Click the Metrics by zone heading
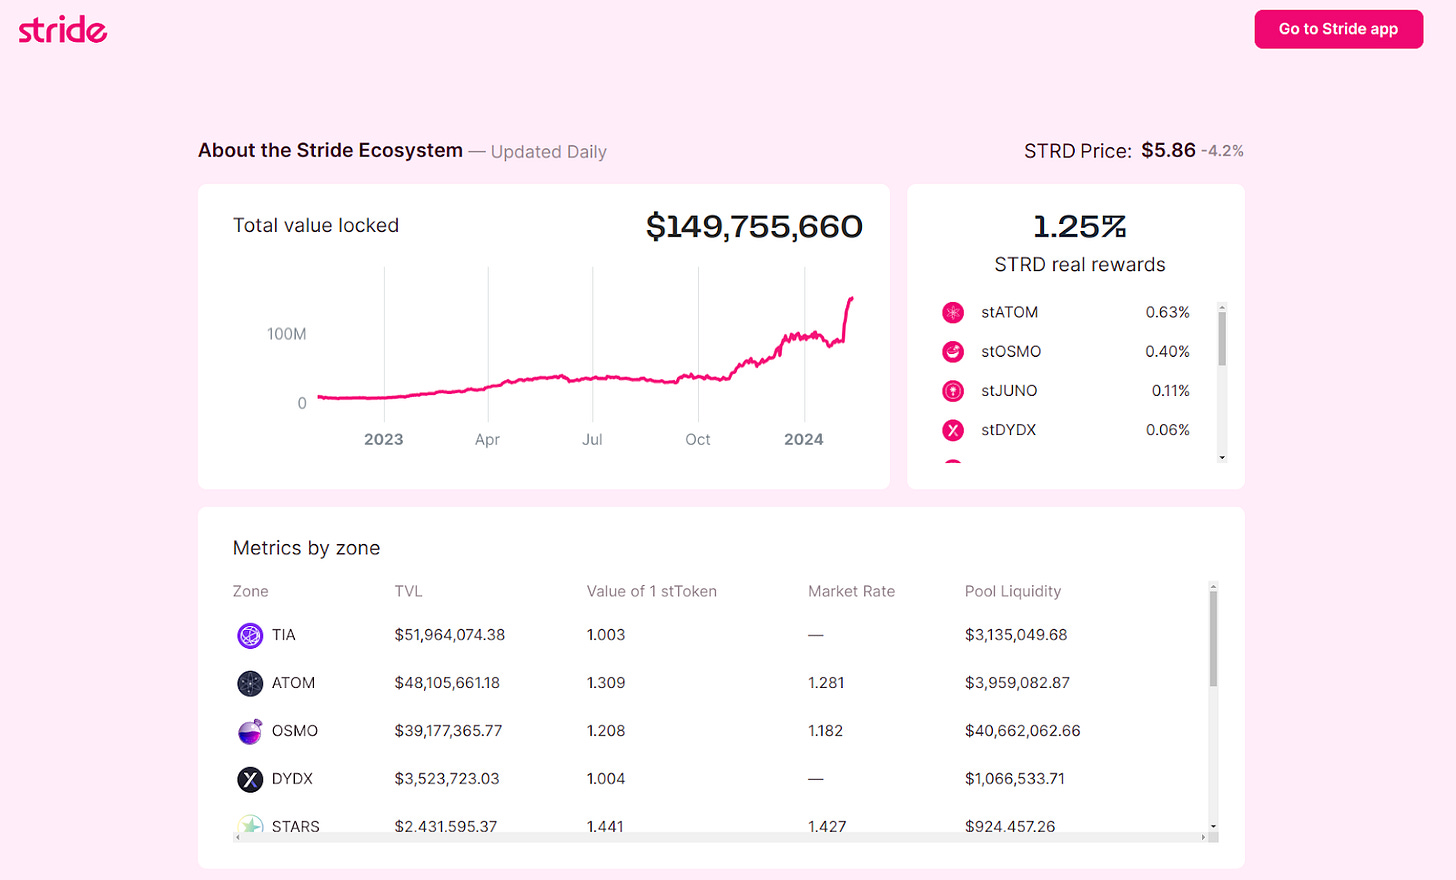1456x880 pixels. coord(306,548)
